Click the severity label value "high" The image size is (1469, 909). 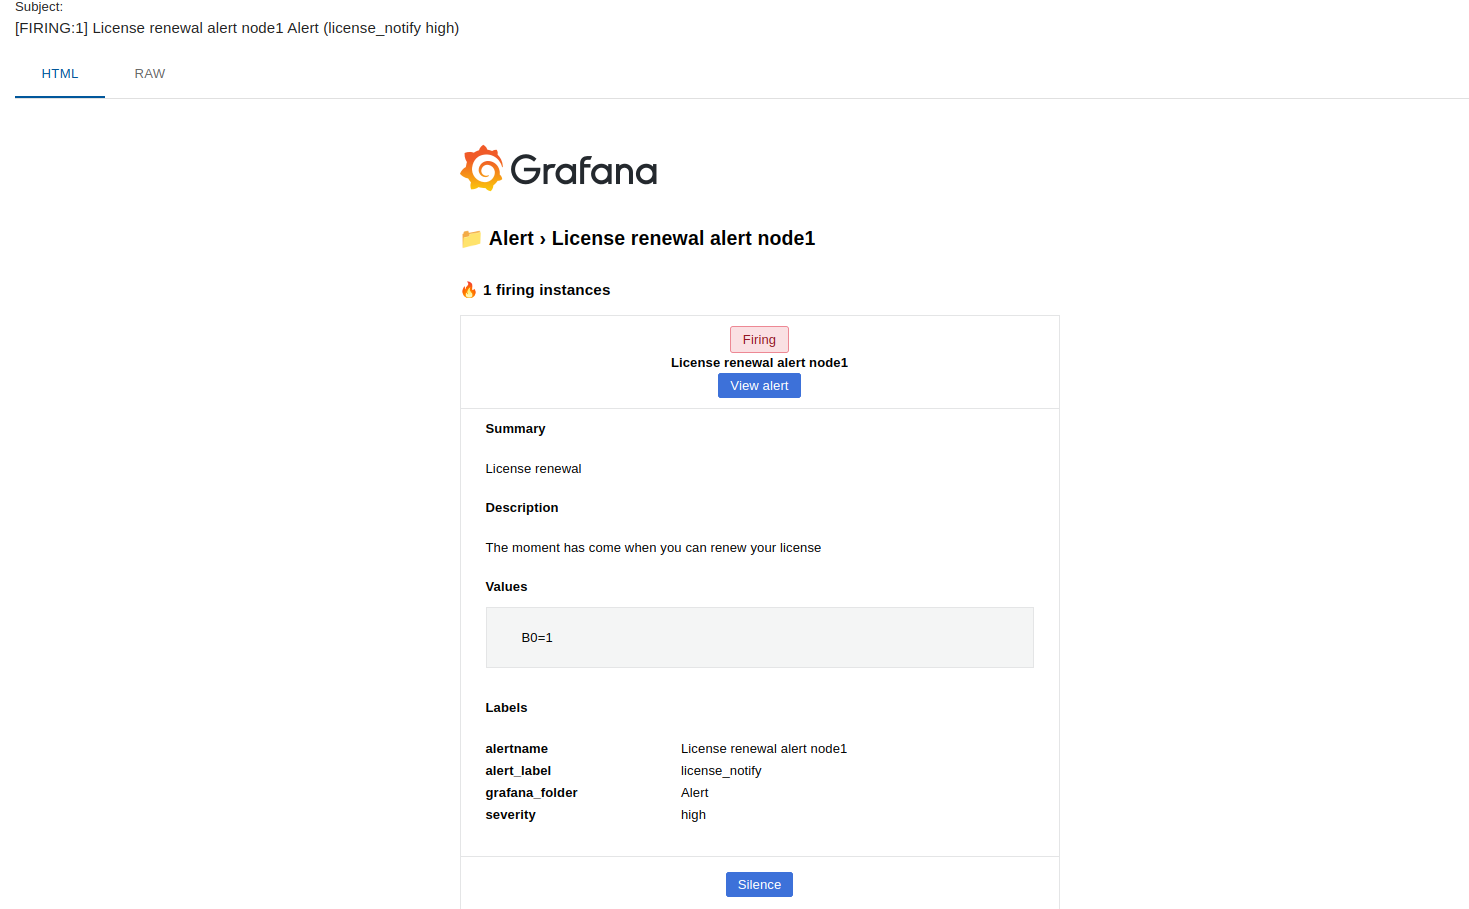(x=693, y=815)
